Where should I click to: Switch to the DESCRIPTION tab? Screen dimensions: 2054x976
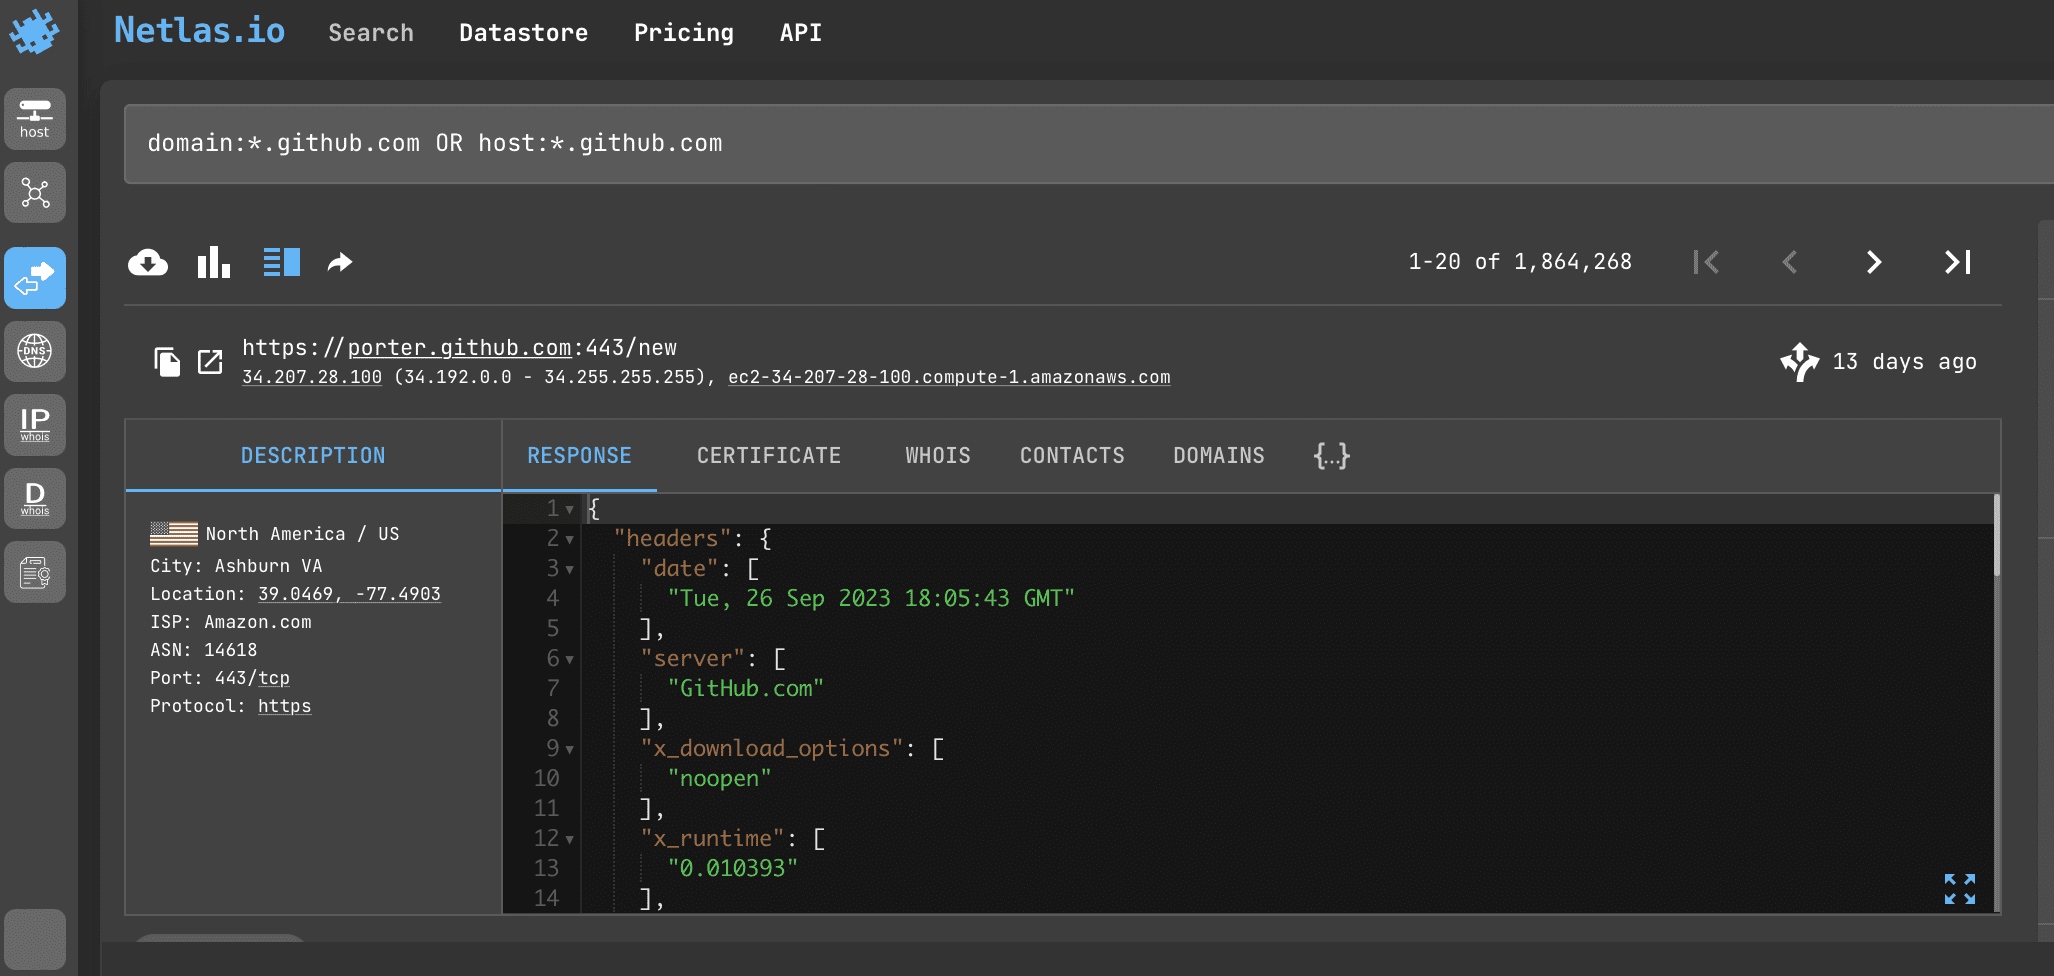[313, 456]
